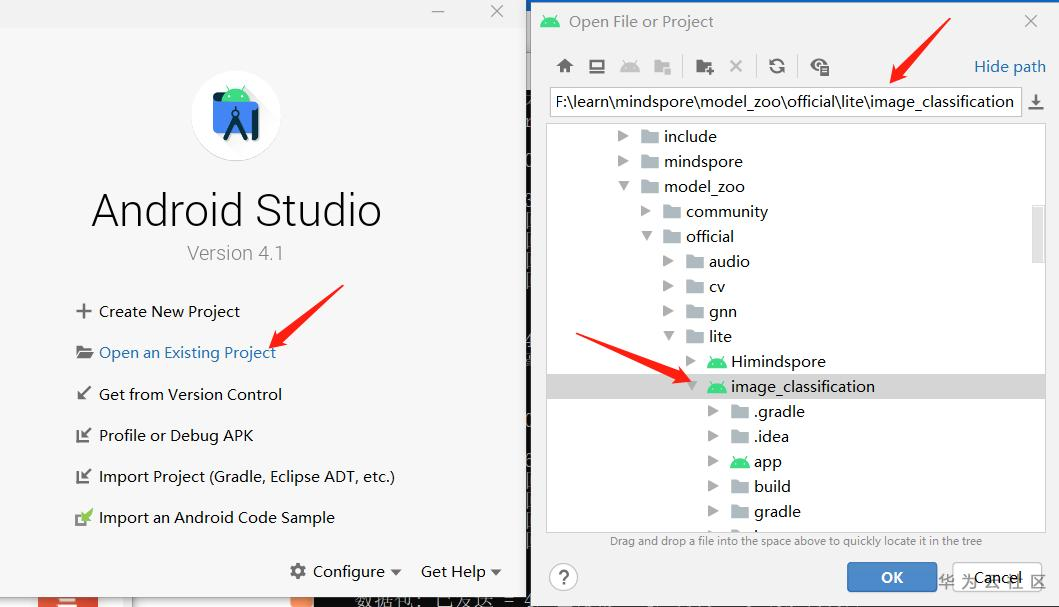
Task: Expand the mindspore folder
Action: (623, 161)
